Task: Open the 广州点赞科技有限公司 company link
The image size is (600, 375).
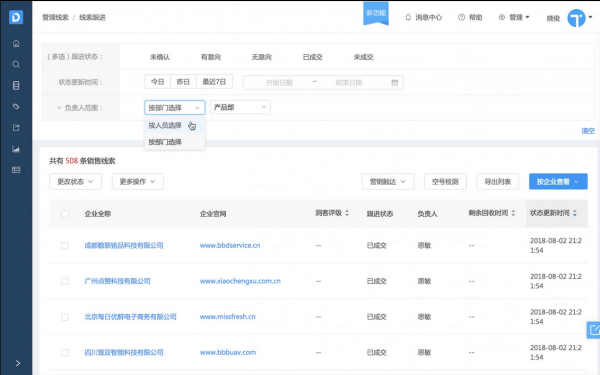Action: (x=117, y=281)
